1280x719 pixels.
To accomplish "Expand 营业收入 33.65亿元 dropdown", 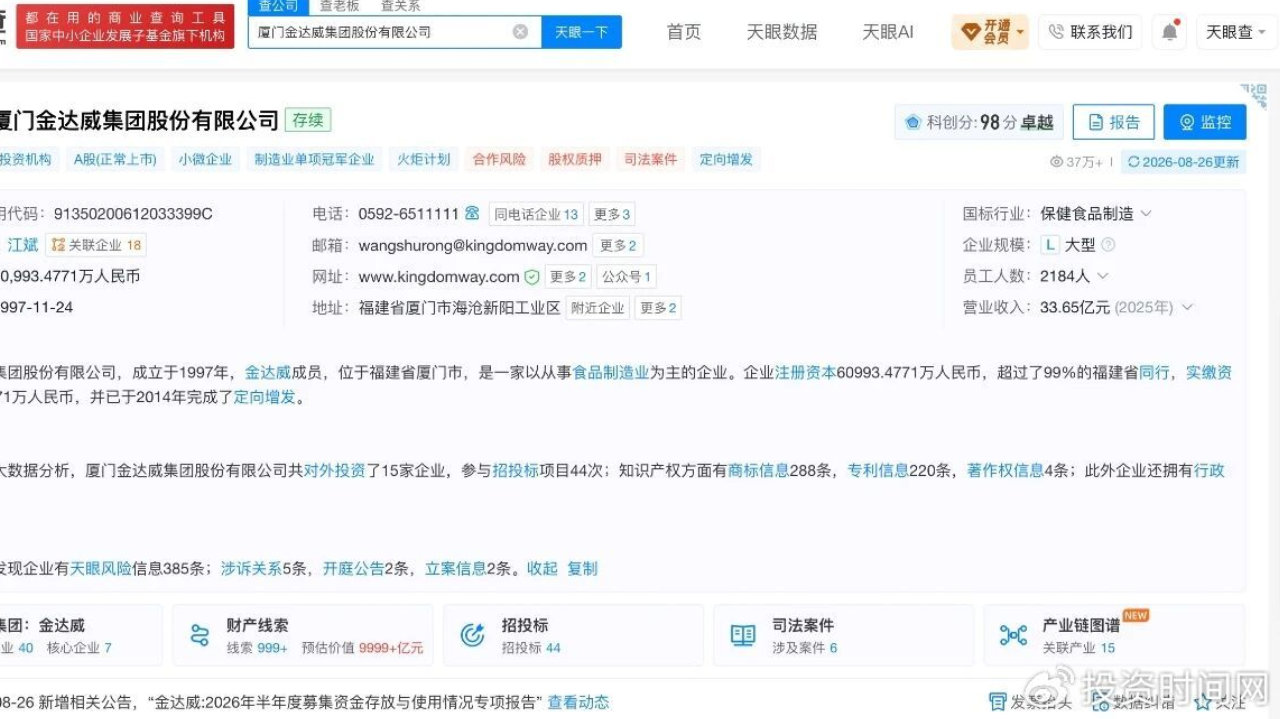I will point(1188,307).
